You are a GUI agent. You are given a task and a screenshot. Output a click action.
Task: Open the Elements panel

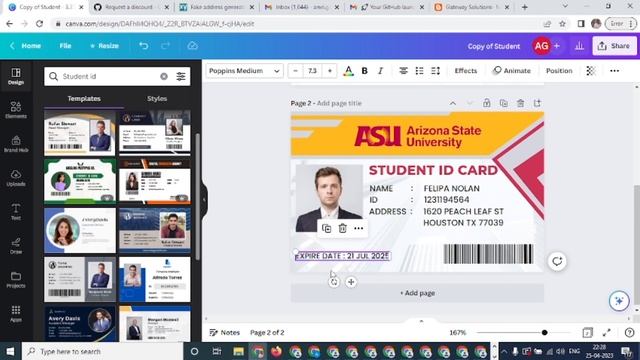[x=16, y=110]
